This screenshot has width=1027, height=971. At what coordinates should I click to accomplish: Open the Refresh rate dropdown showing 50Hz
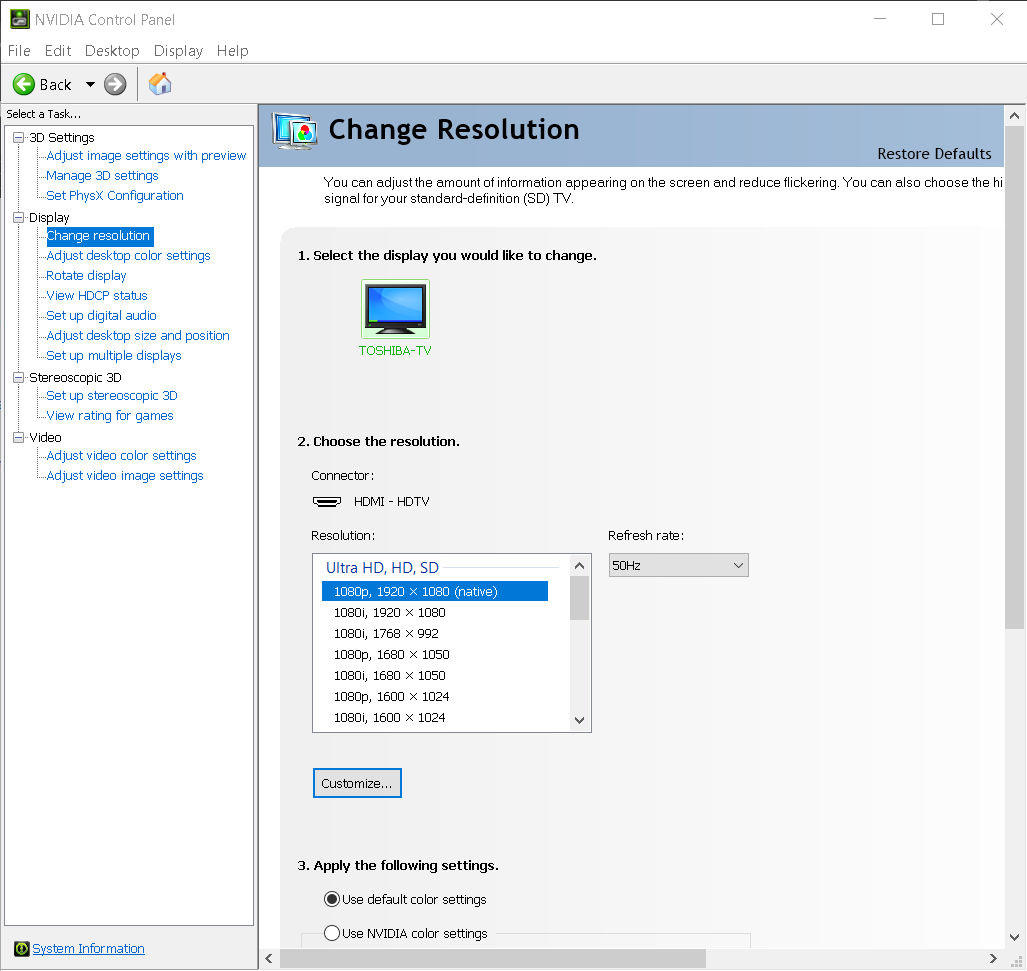coord(678,564)
